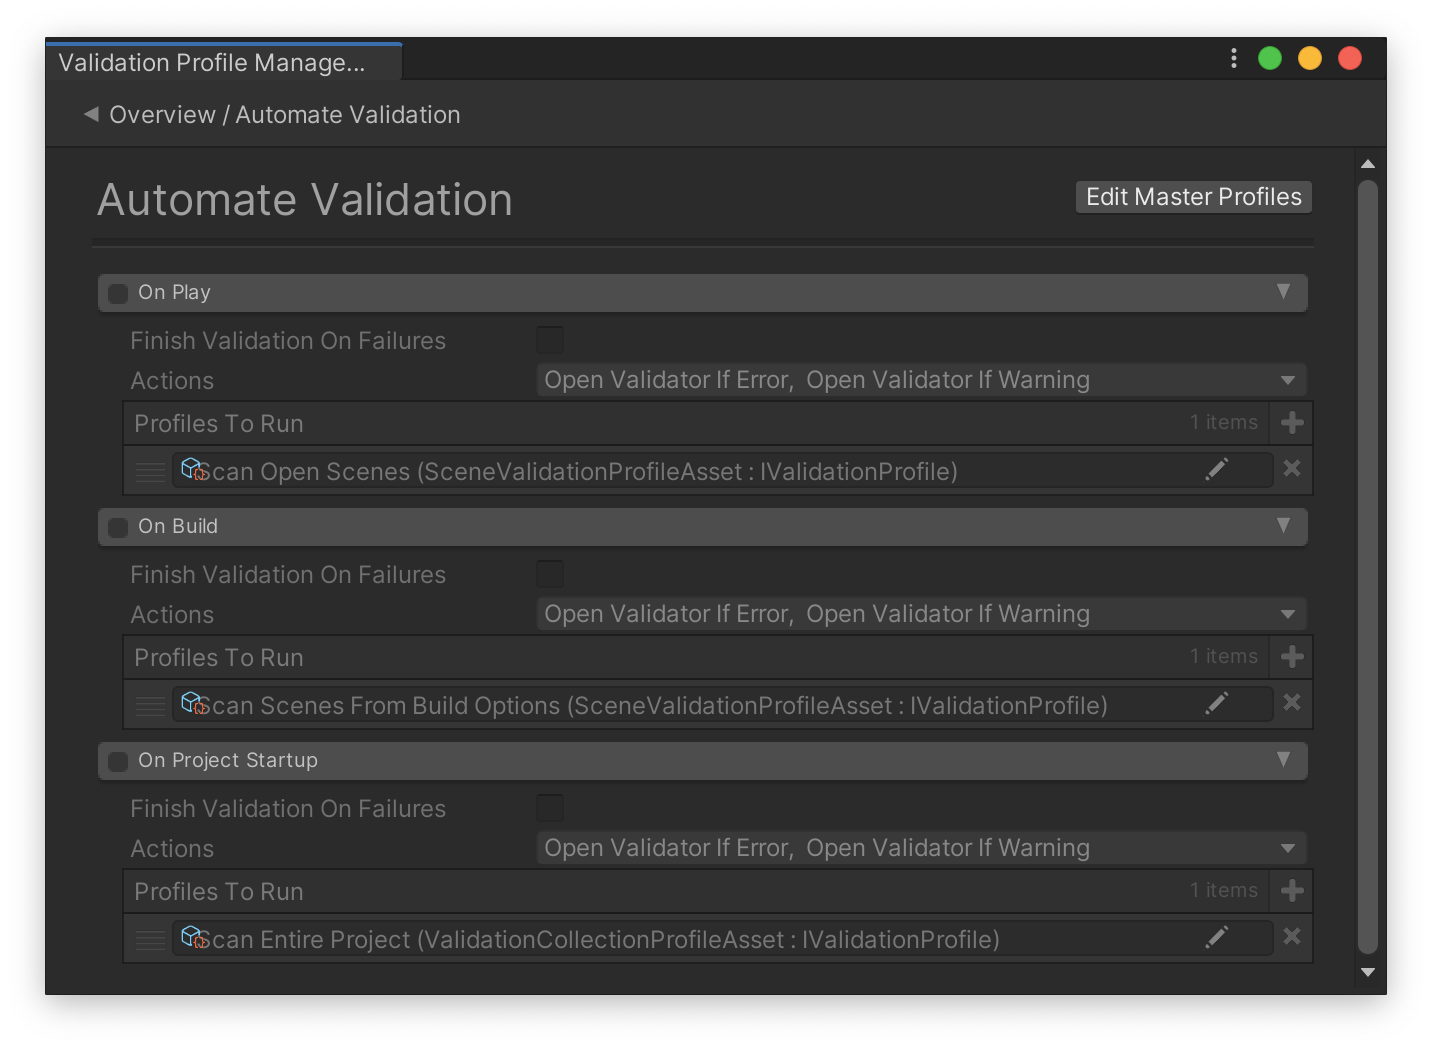Collapse the On Build section
Screen dimensions: 1432x1048
pos(1285,526)
